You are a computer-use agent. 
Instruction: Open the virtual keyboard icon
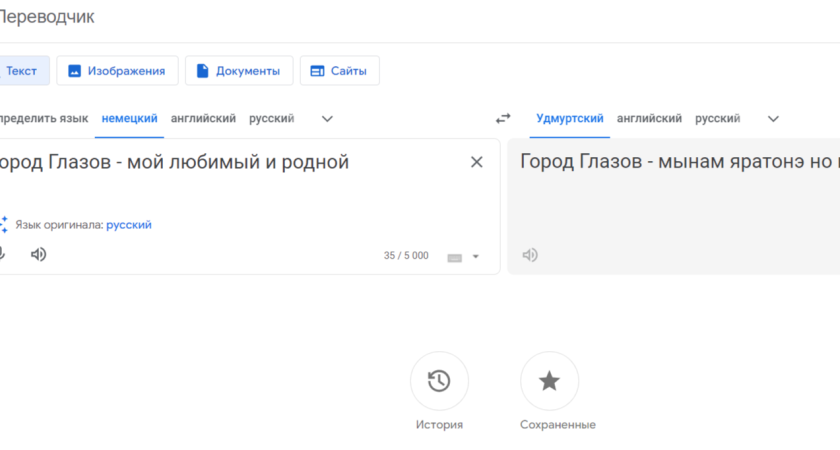pyautogui.click(x=454, y=258)
